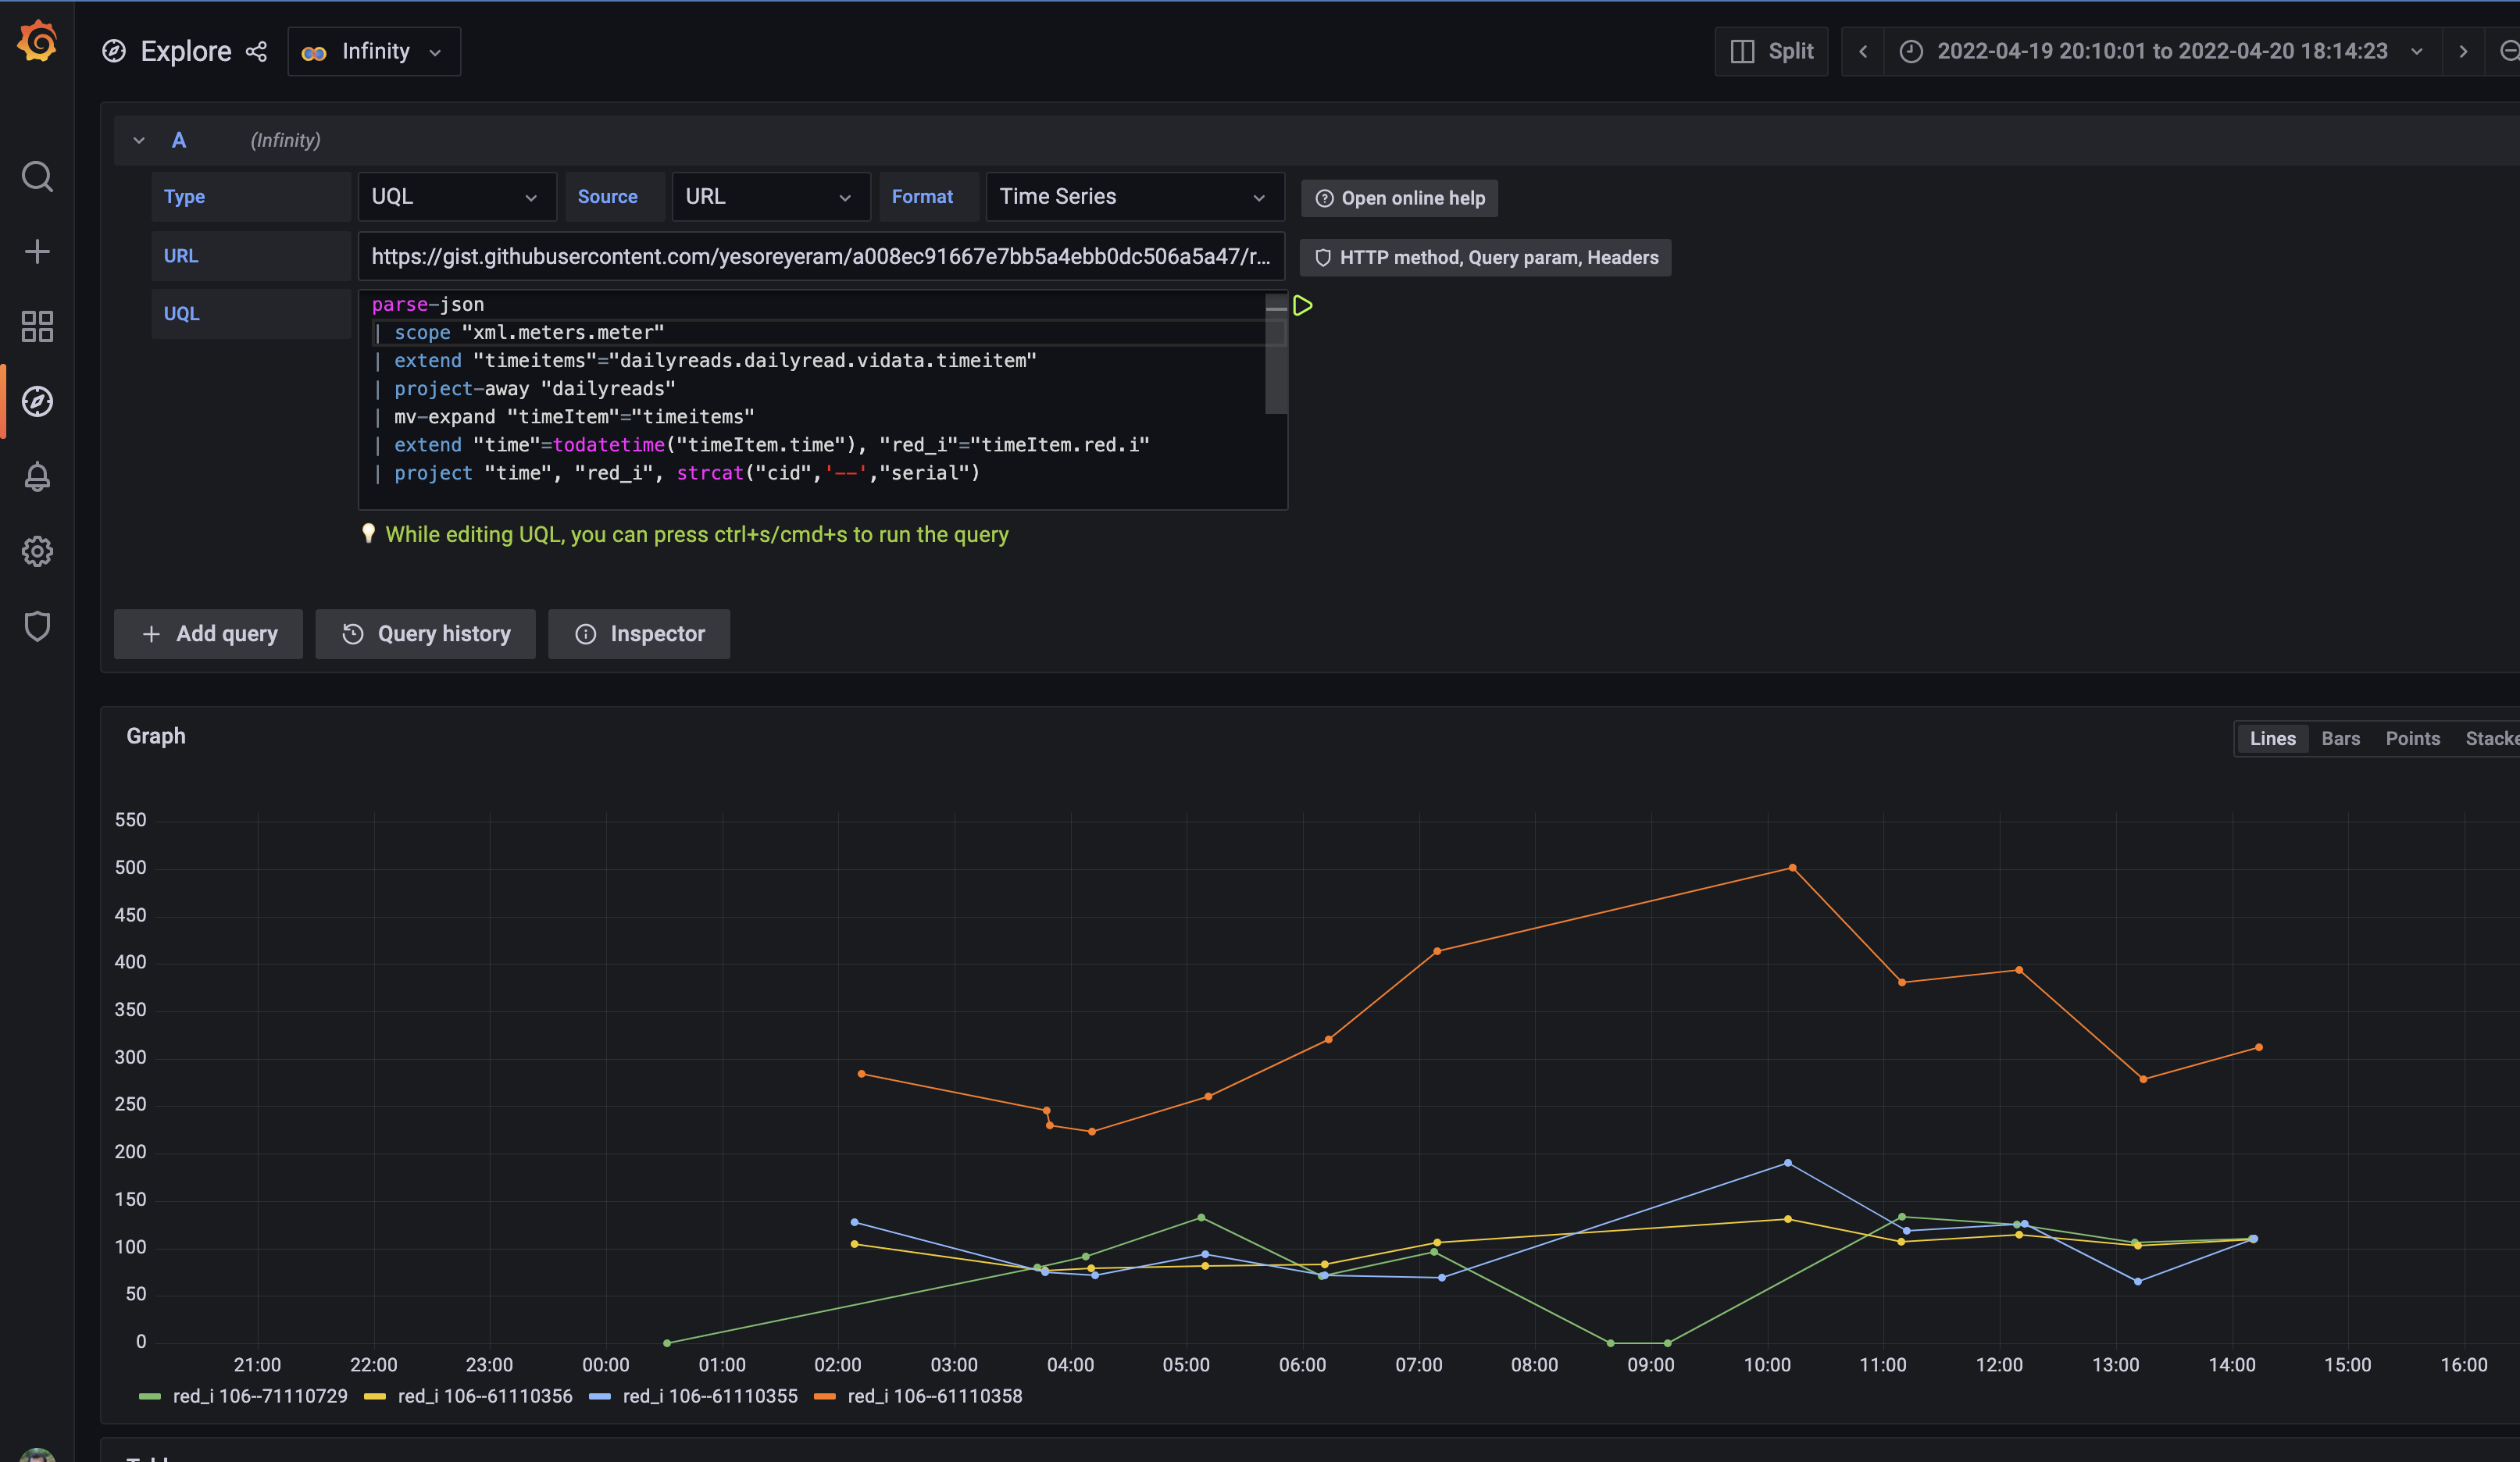Click the share icon next to Explore
This screenshot has width=2520, height=1462.
pyautogui.click(x=257, y=51)
